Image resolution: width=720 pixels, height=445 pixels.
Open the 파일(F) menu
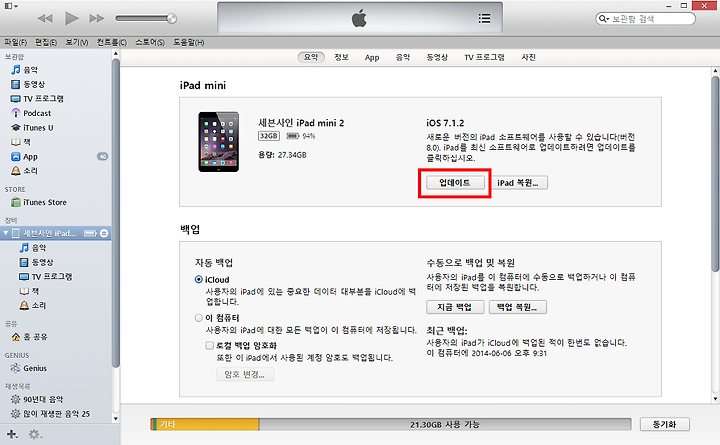(16, 42)
